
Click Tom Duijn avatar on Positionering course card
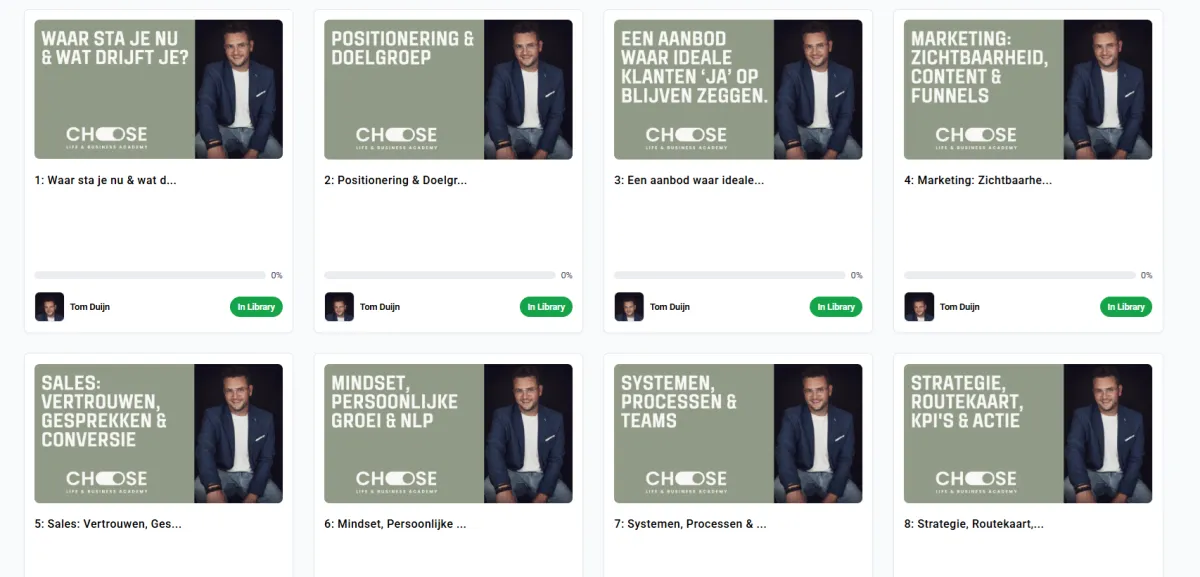[x=339, y=307]
